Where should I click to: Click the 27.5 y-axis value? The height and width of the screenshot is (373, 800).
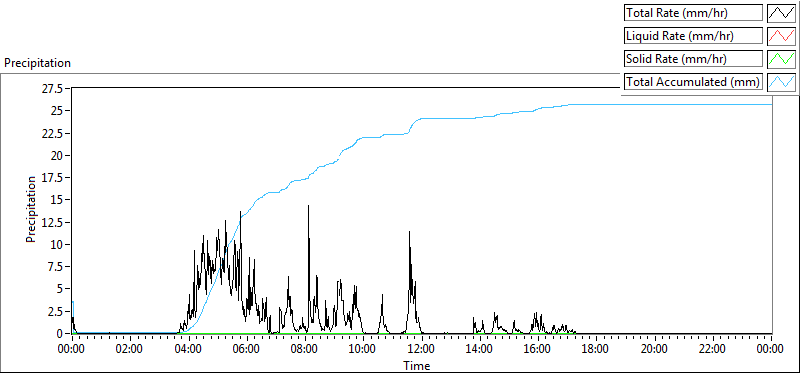point(53,89)
